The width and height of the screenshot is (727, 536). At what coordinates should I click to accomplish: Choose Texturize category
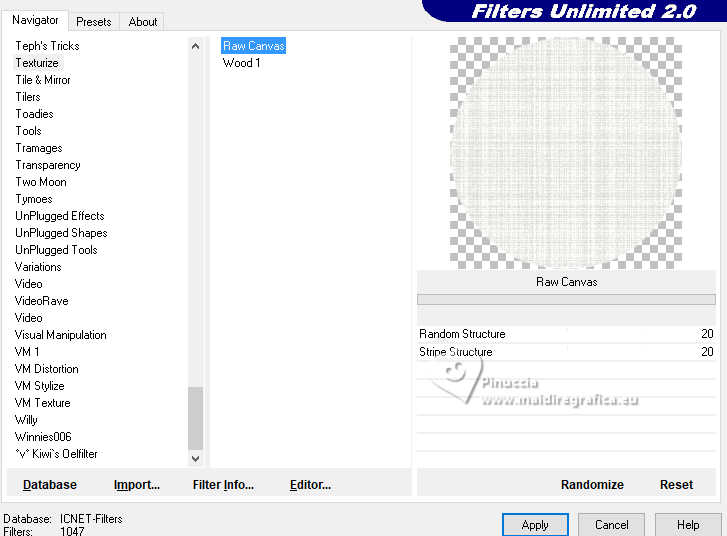37,63
